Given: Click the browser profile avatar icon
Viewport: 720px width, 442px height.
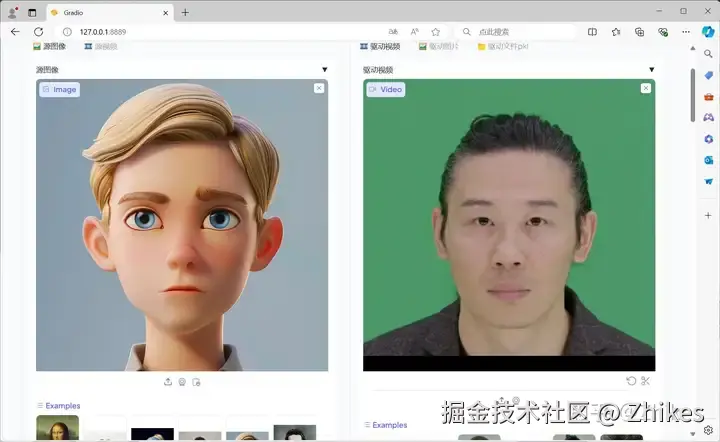Looking at the screenshot, I should [x=13, y=12].
